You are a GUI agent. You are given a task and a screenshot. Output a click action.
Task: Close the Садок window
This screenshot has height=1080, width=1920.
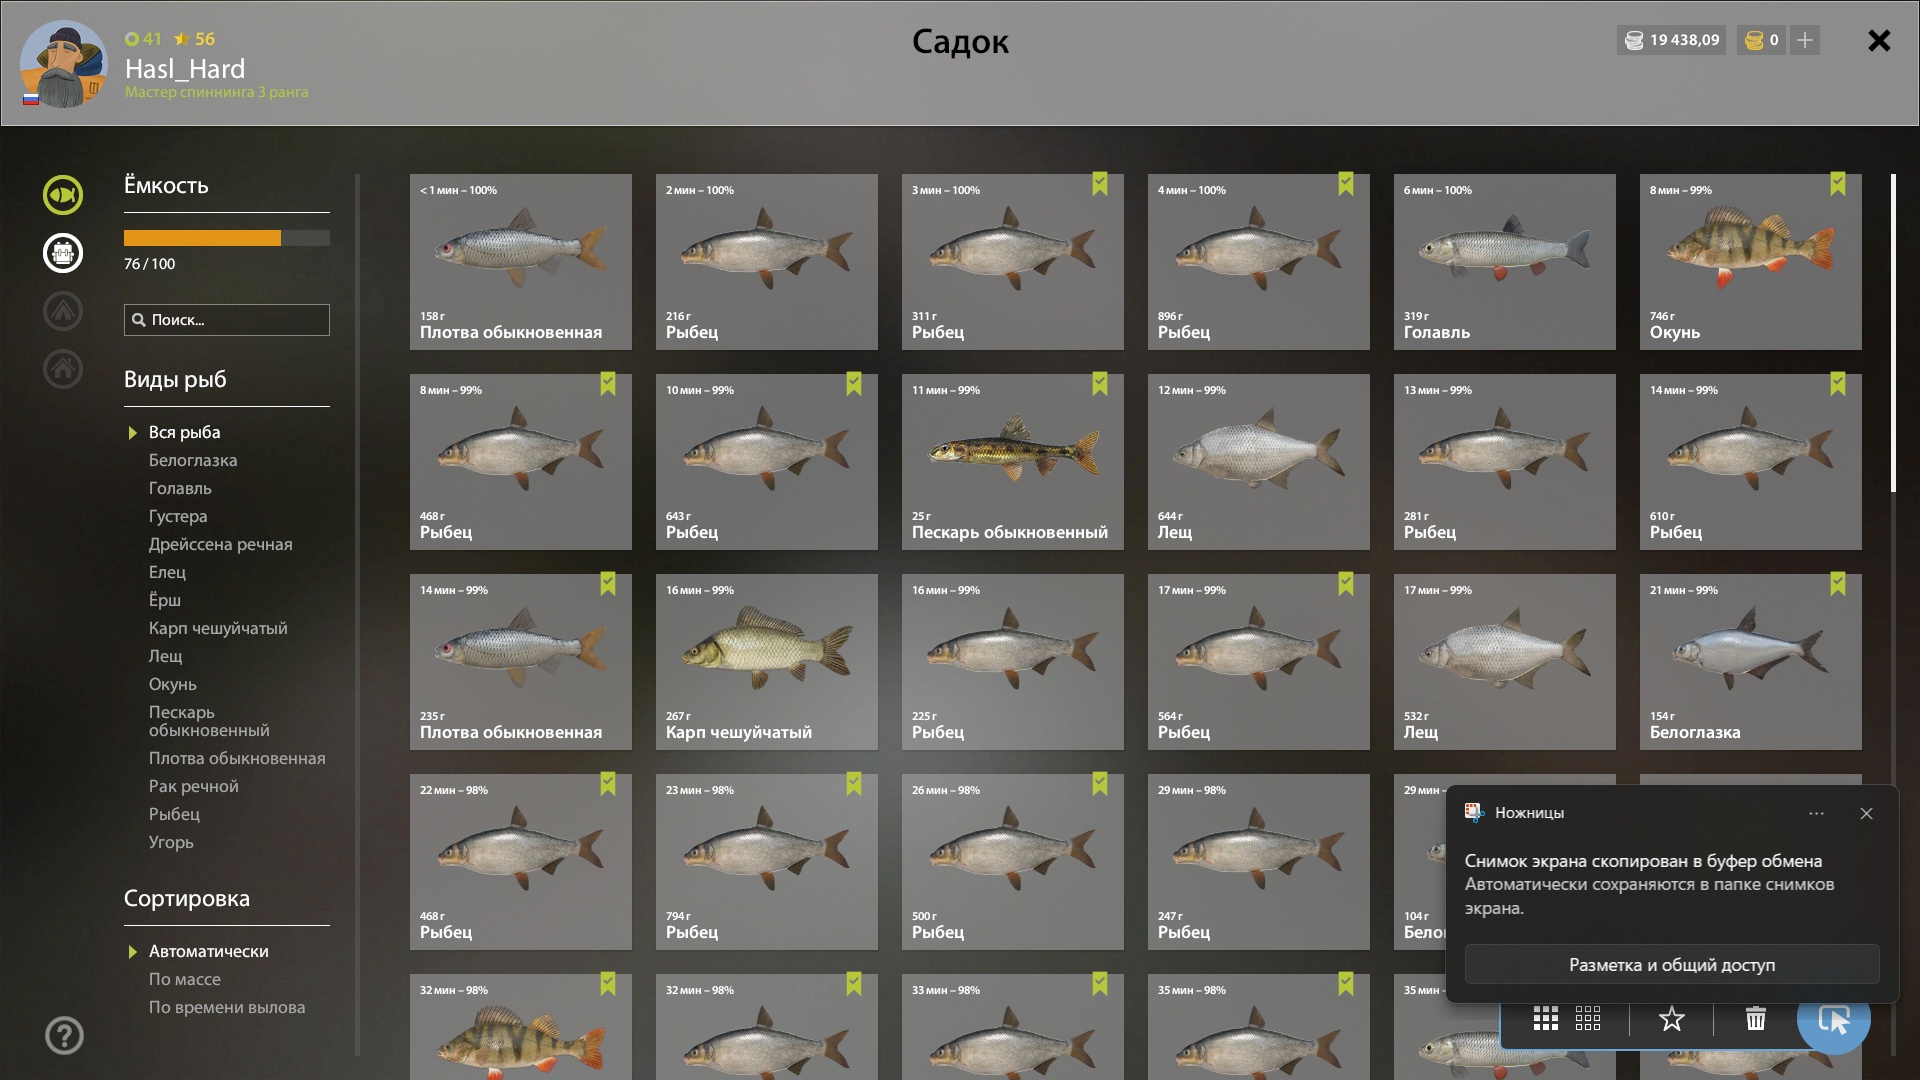tap(1879, 41)
